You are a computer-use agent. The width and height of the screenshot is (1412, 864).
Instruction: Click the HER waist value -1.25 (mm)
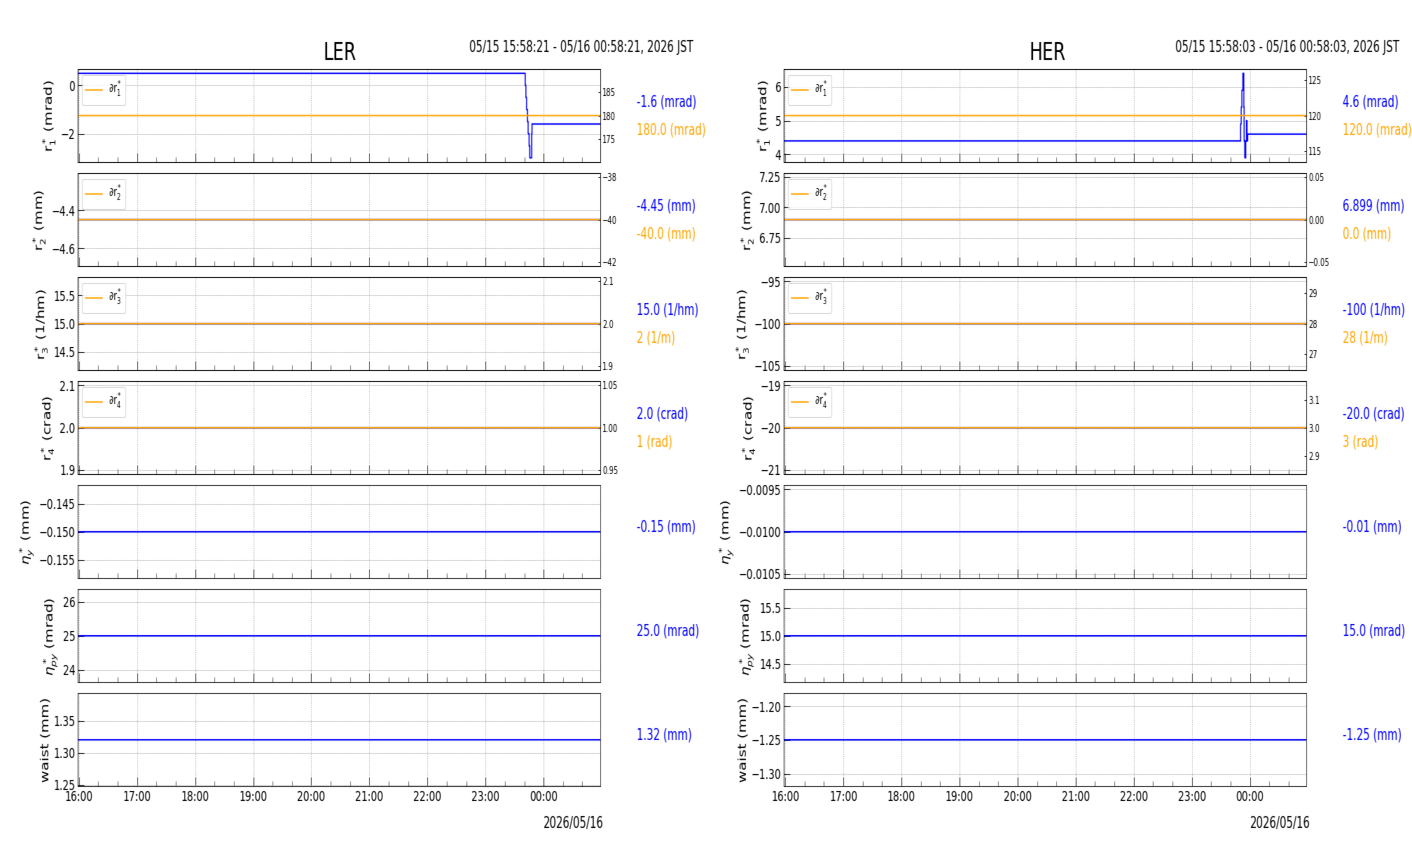coord(1372,735)
